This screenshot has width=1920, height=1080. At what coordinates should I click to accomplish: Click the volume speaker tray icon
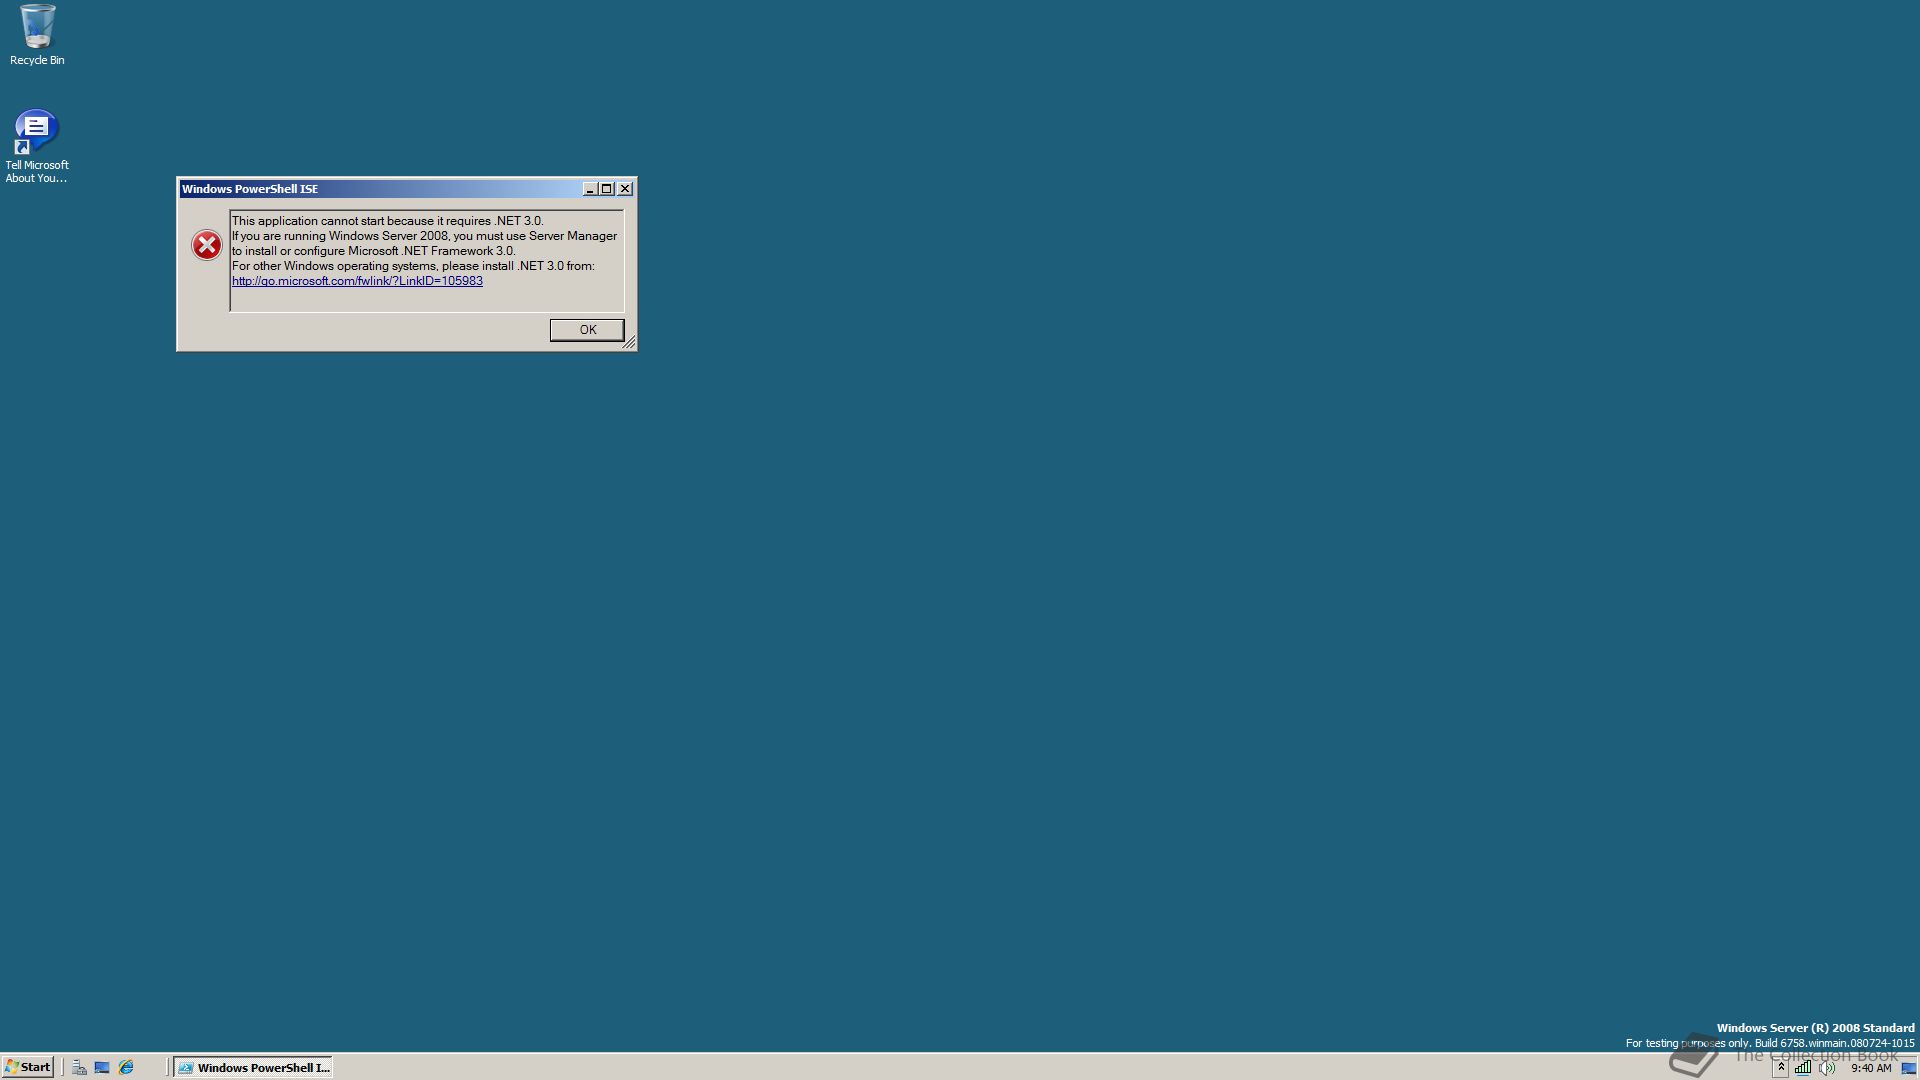pos(1827,1068)
